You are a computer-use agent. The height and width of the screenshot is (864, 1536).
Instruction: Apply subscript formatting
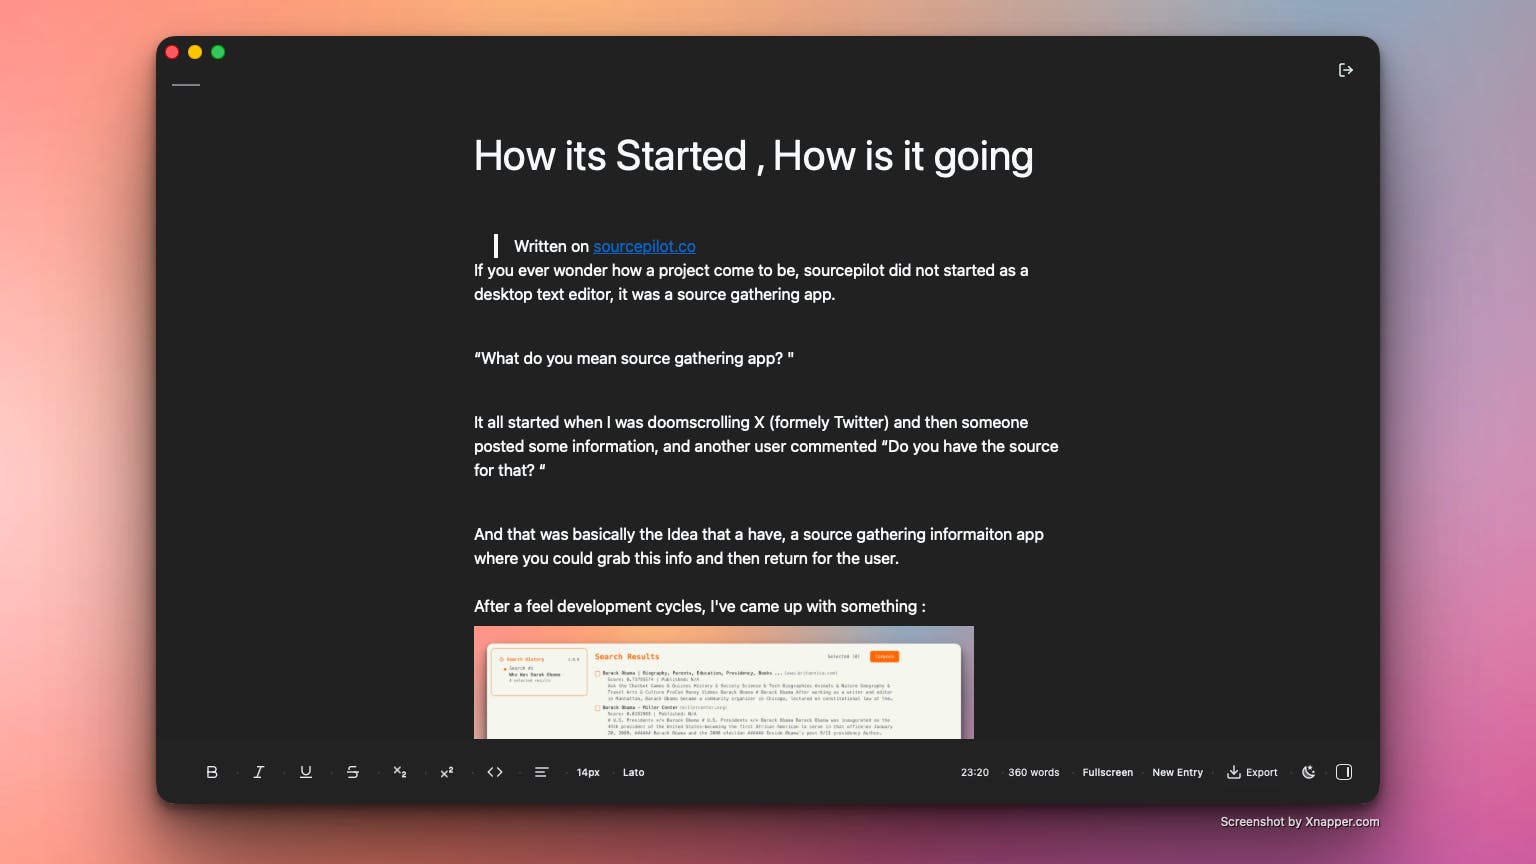[400, 772]
